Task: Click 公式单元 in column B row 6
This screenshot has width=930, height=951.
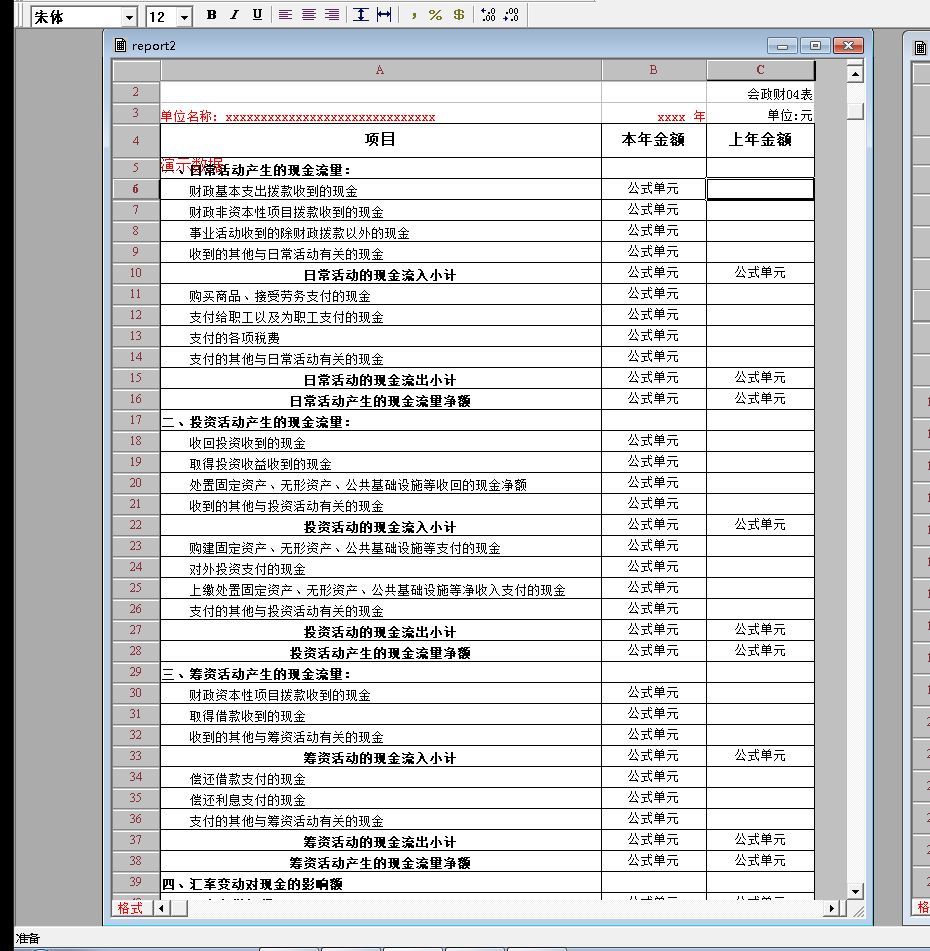Action: (653, 189)
